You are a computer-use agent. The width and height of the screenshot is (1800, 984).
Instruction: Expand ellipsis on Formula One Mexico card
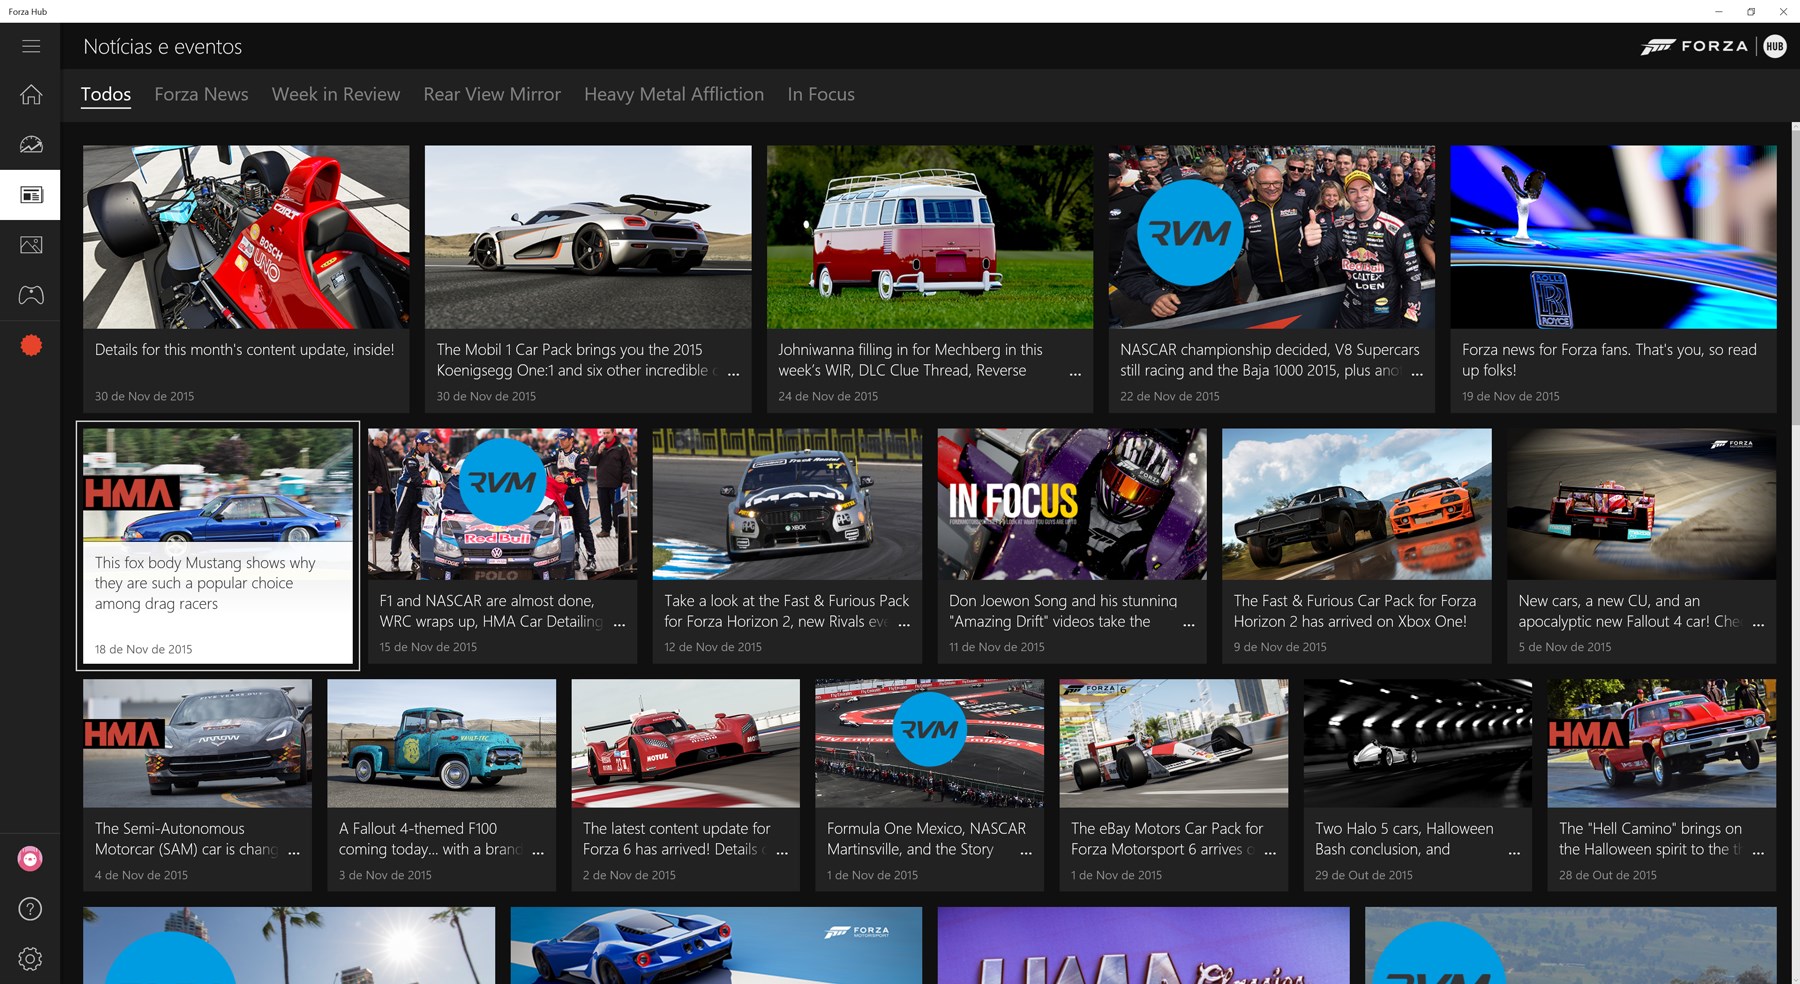(x=1026, y=852)
